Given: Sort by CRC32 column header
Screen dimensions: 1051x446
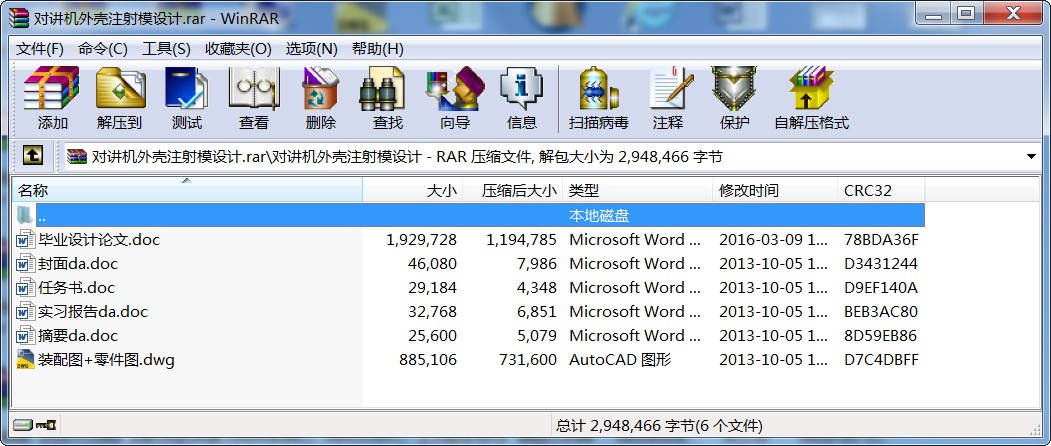Looking at the screenshot, I should (881, 190).
